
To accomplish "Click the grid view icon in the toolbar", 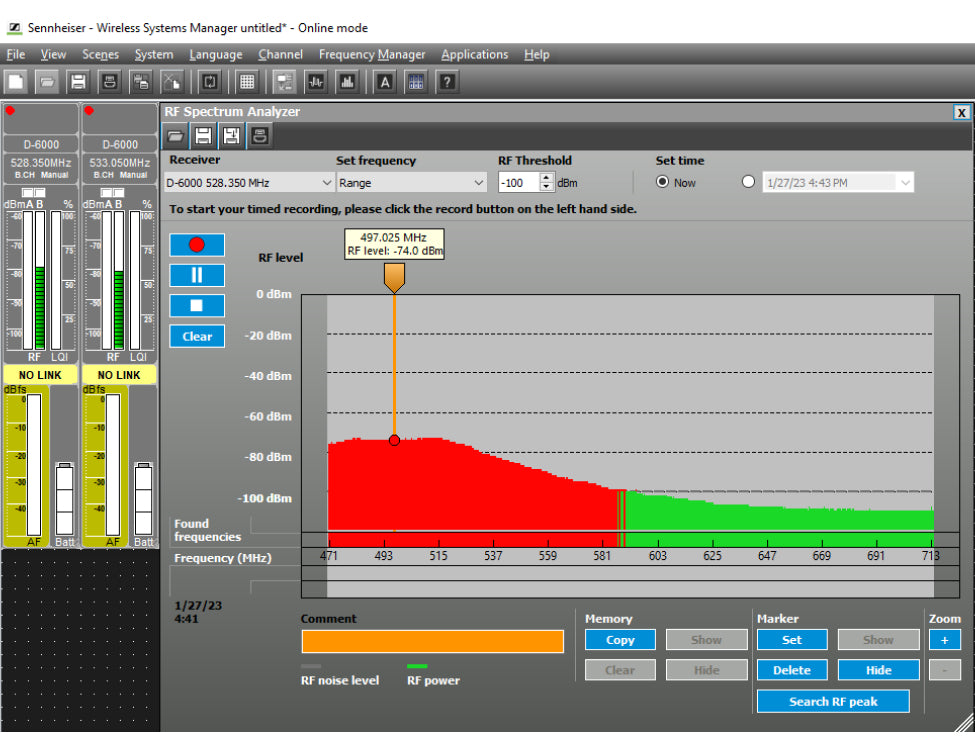I will (x=247, y=82).
